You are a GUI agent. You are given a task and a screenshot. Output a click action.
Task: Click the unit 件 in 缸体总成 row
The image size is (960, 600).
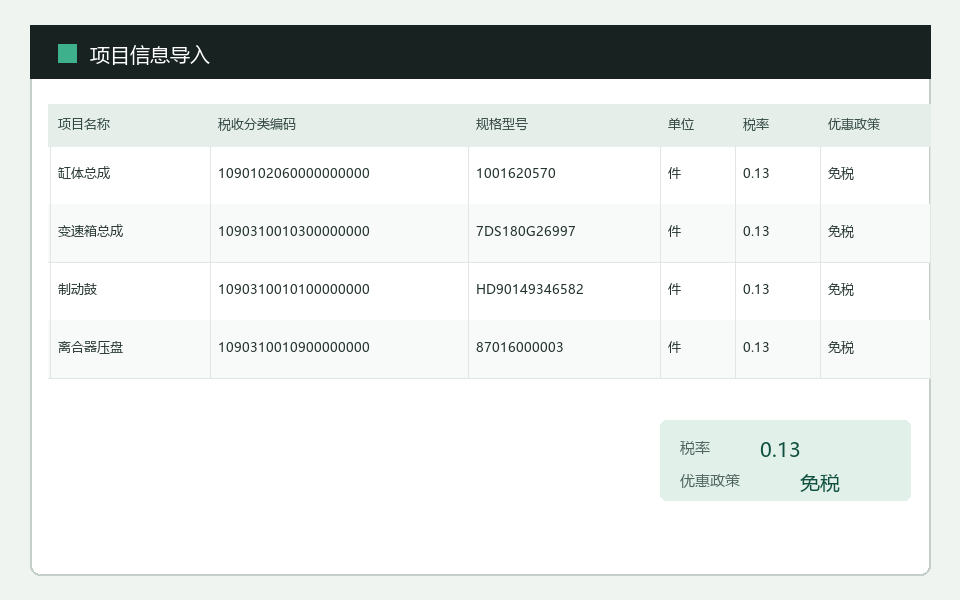pos(674,173)
